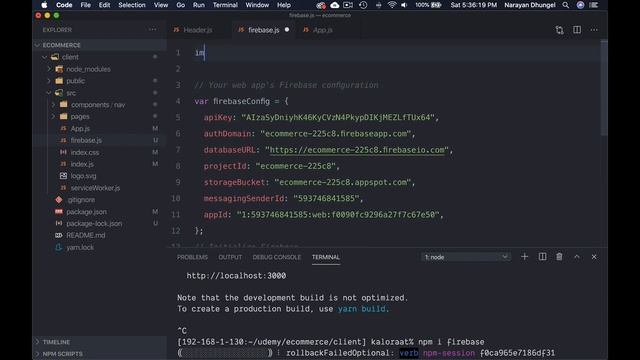Click the firebaseConfig variable on line 4

click(241, 101)
